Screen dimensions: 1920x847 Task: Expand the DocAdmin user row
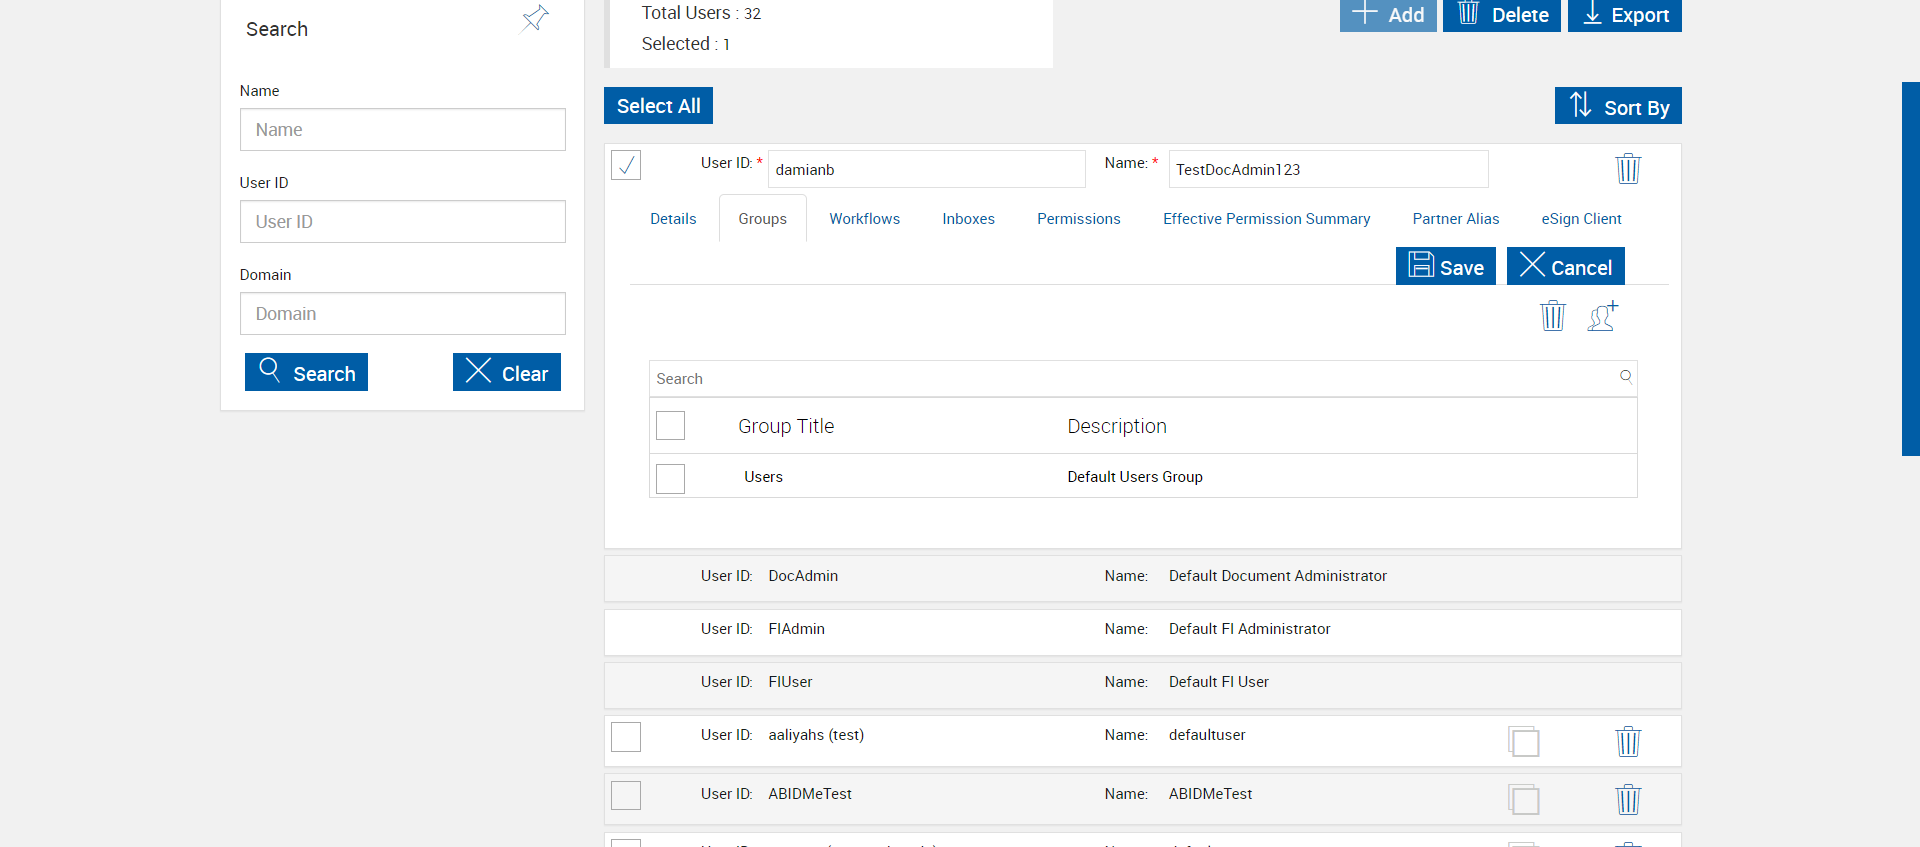[1143, 577]
